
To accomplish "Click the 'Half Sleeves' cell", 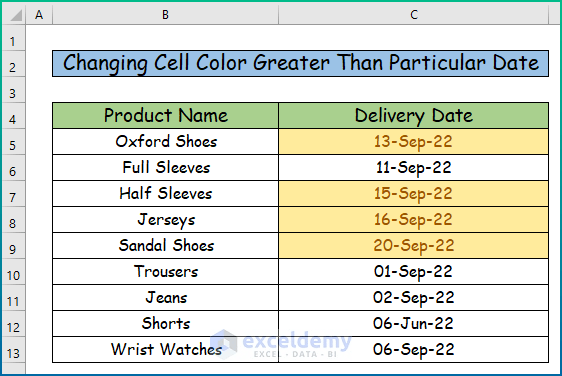I will pos(165,194).
